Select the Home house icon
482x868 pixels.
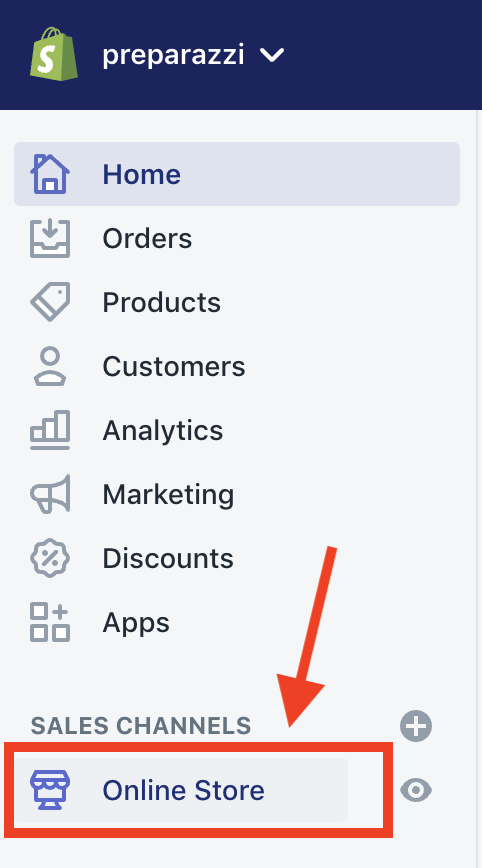[x=50, y=174]
